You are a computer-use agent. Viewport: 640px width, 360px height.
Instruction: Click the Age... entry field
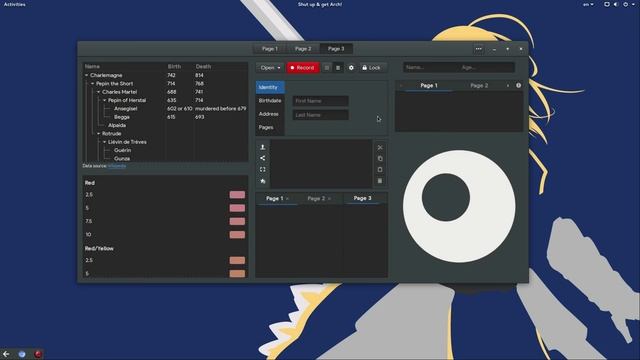pyautogui.click(x=487, y=67)
